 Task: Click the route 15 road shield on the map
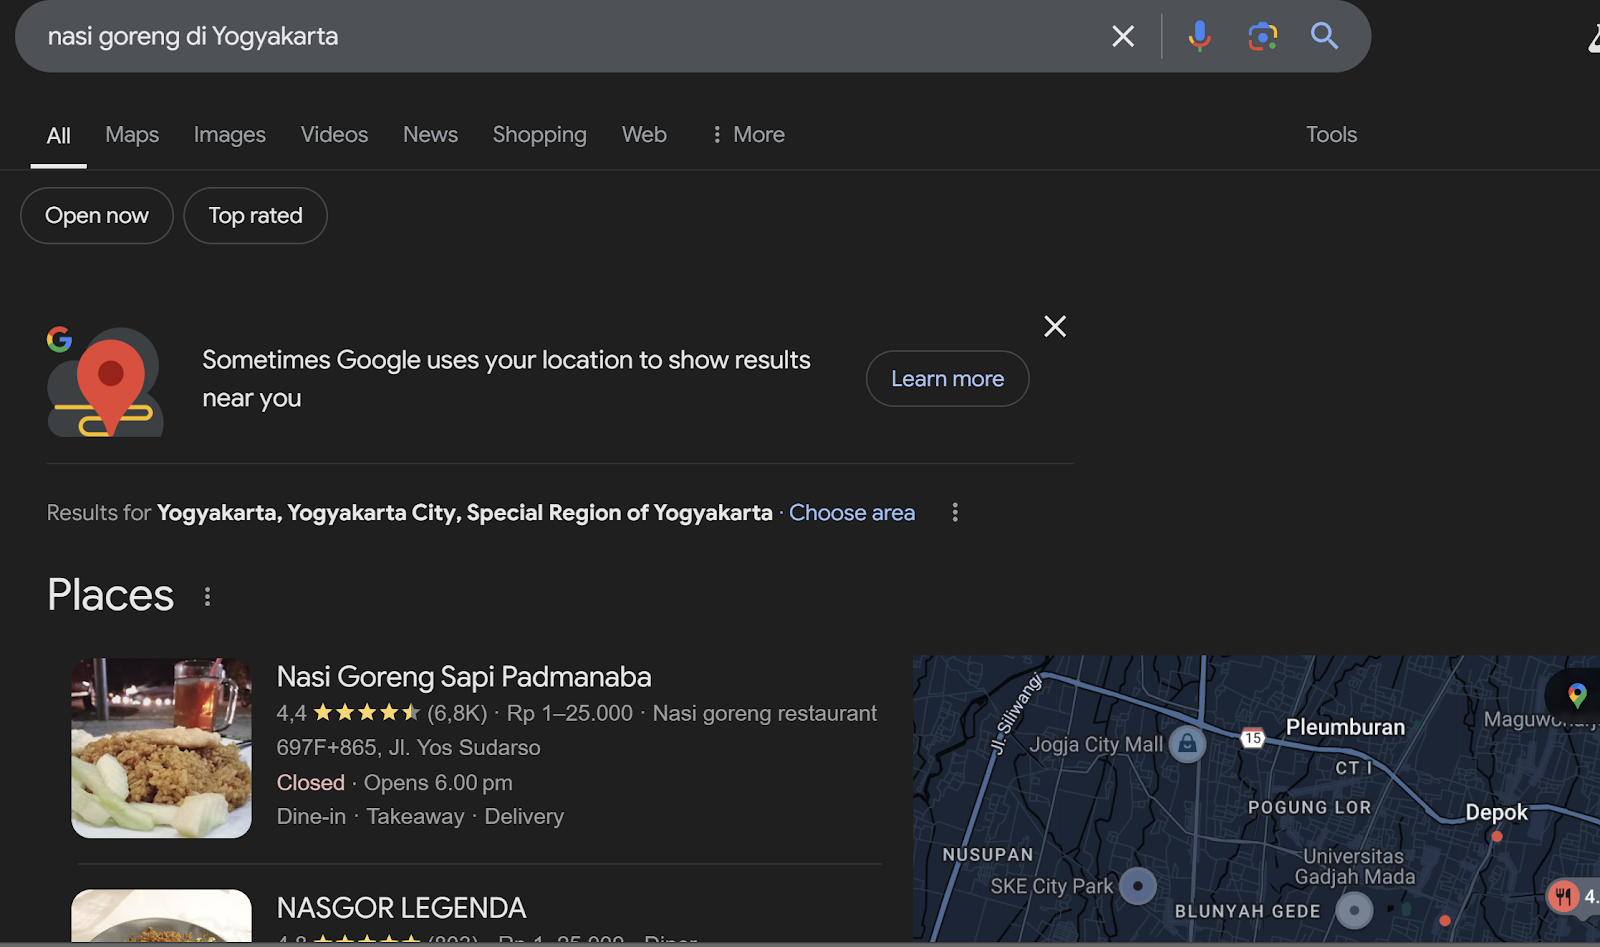[1253, 738]
